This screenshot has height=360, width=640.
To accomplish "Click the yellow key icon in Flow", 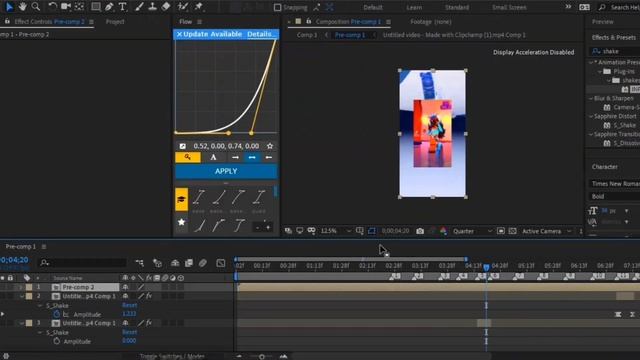I will click(x=188, y=157).
